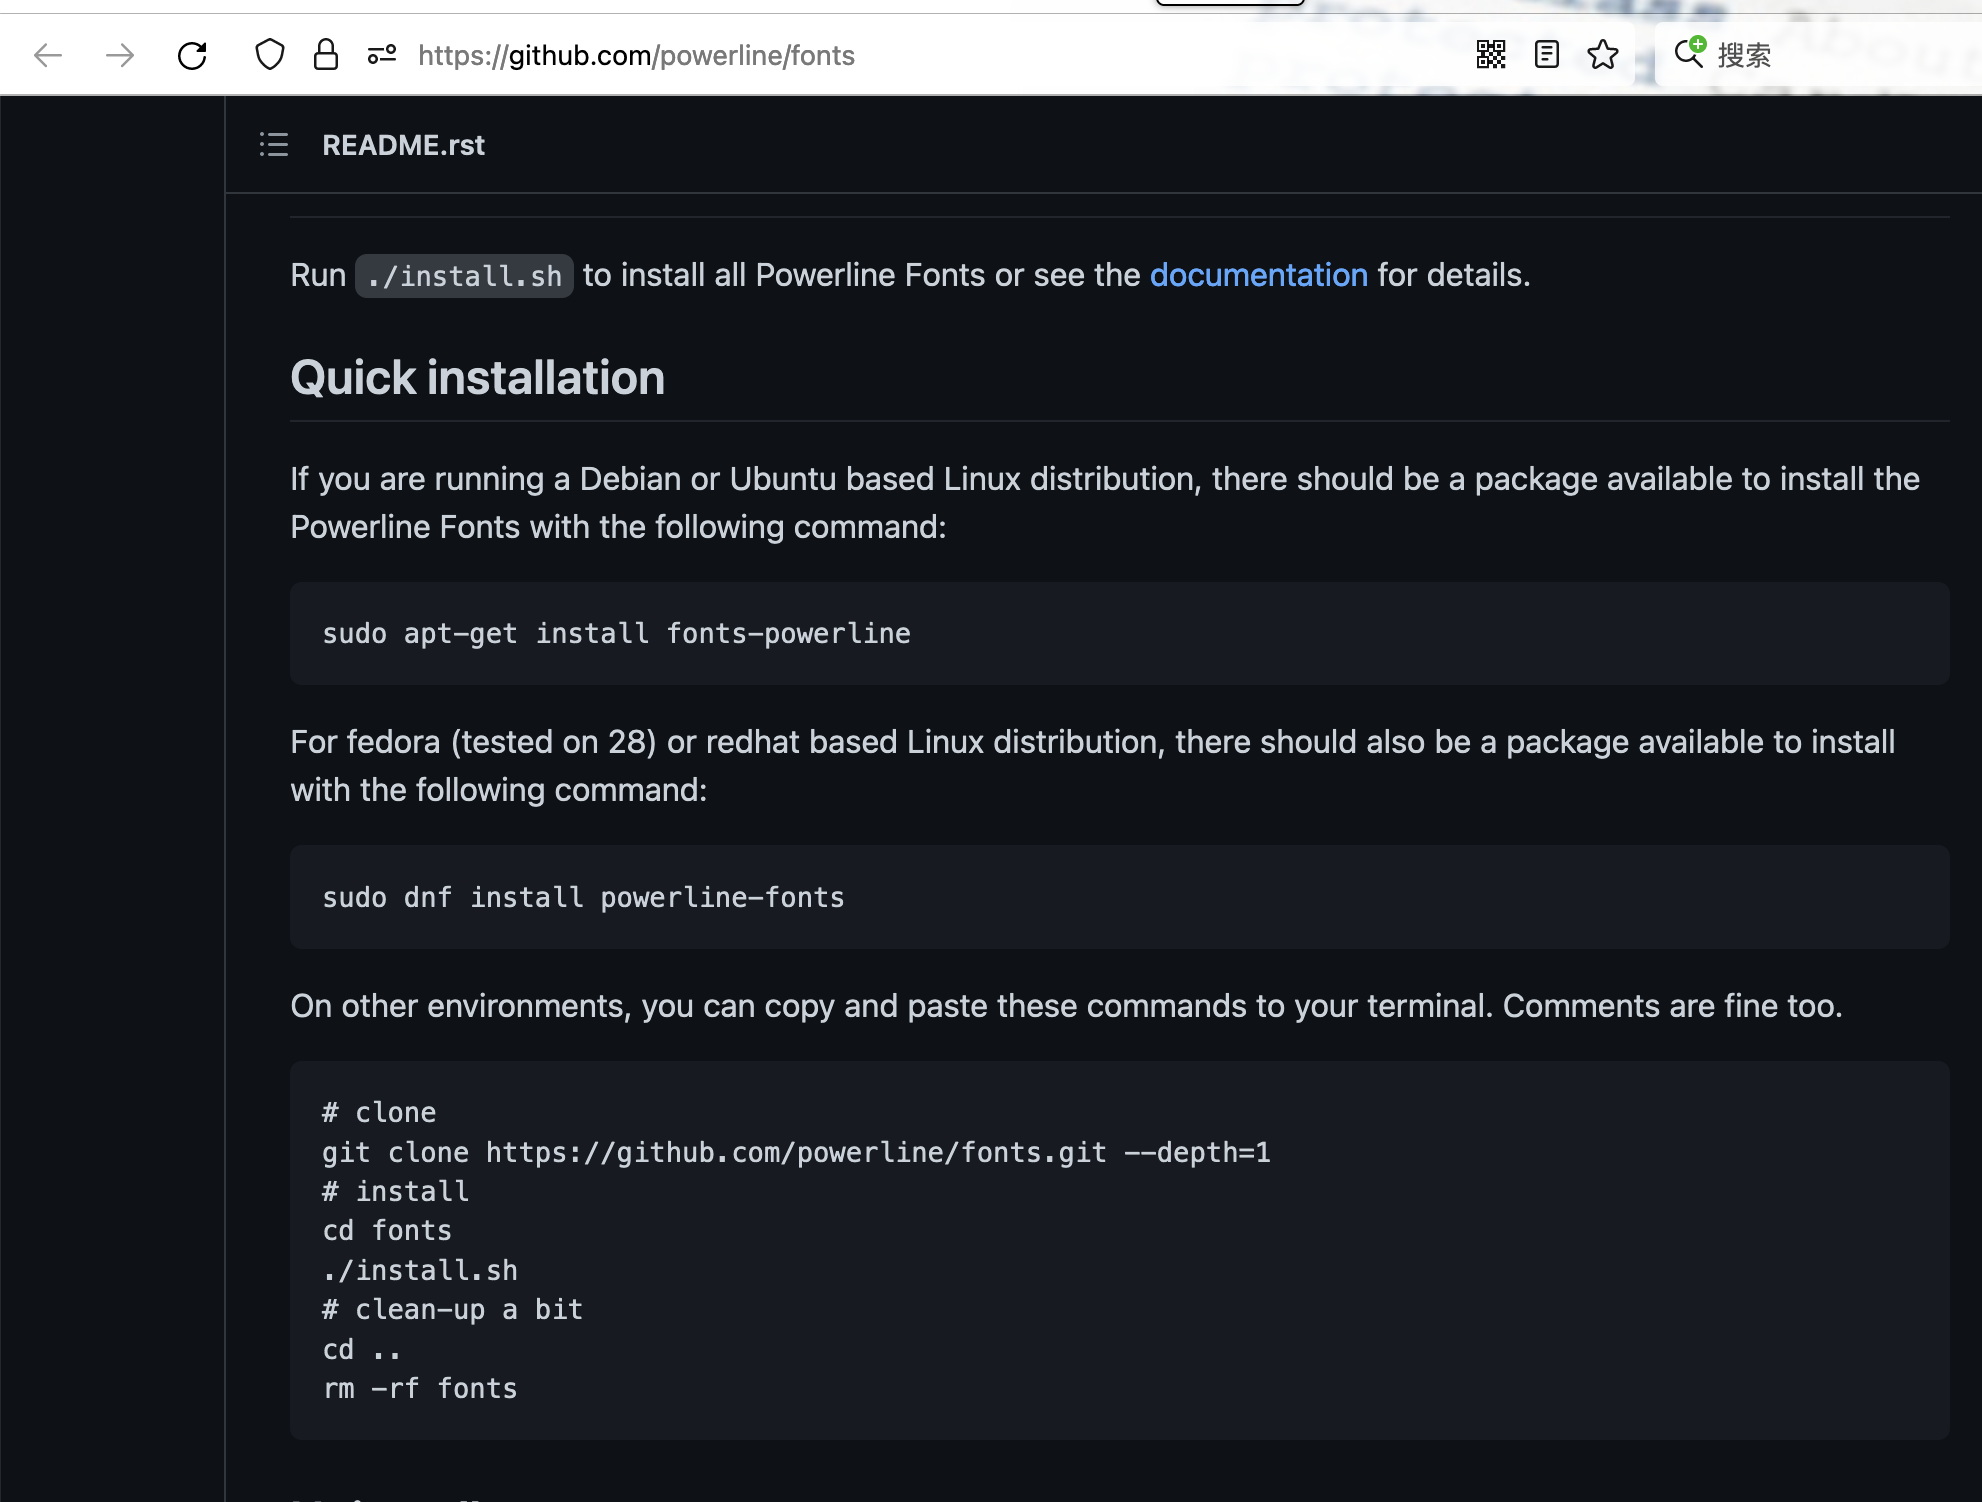Viewport: 1982px width, 1502px height.
Task: Click ./install.sh line in code block
Action: coord(420,1271)
